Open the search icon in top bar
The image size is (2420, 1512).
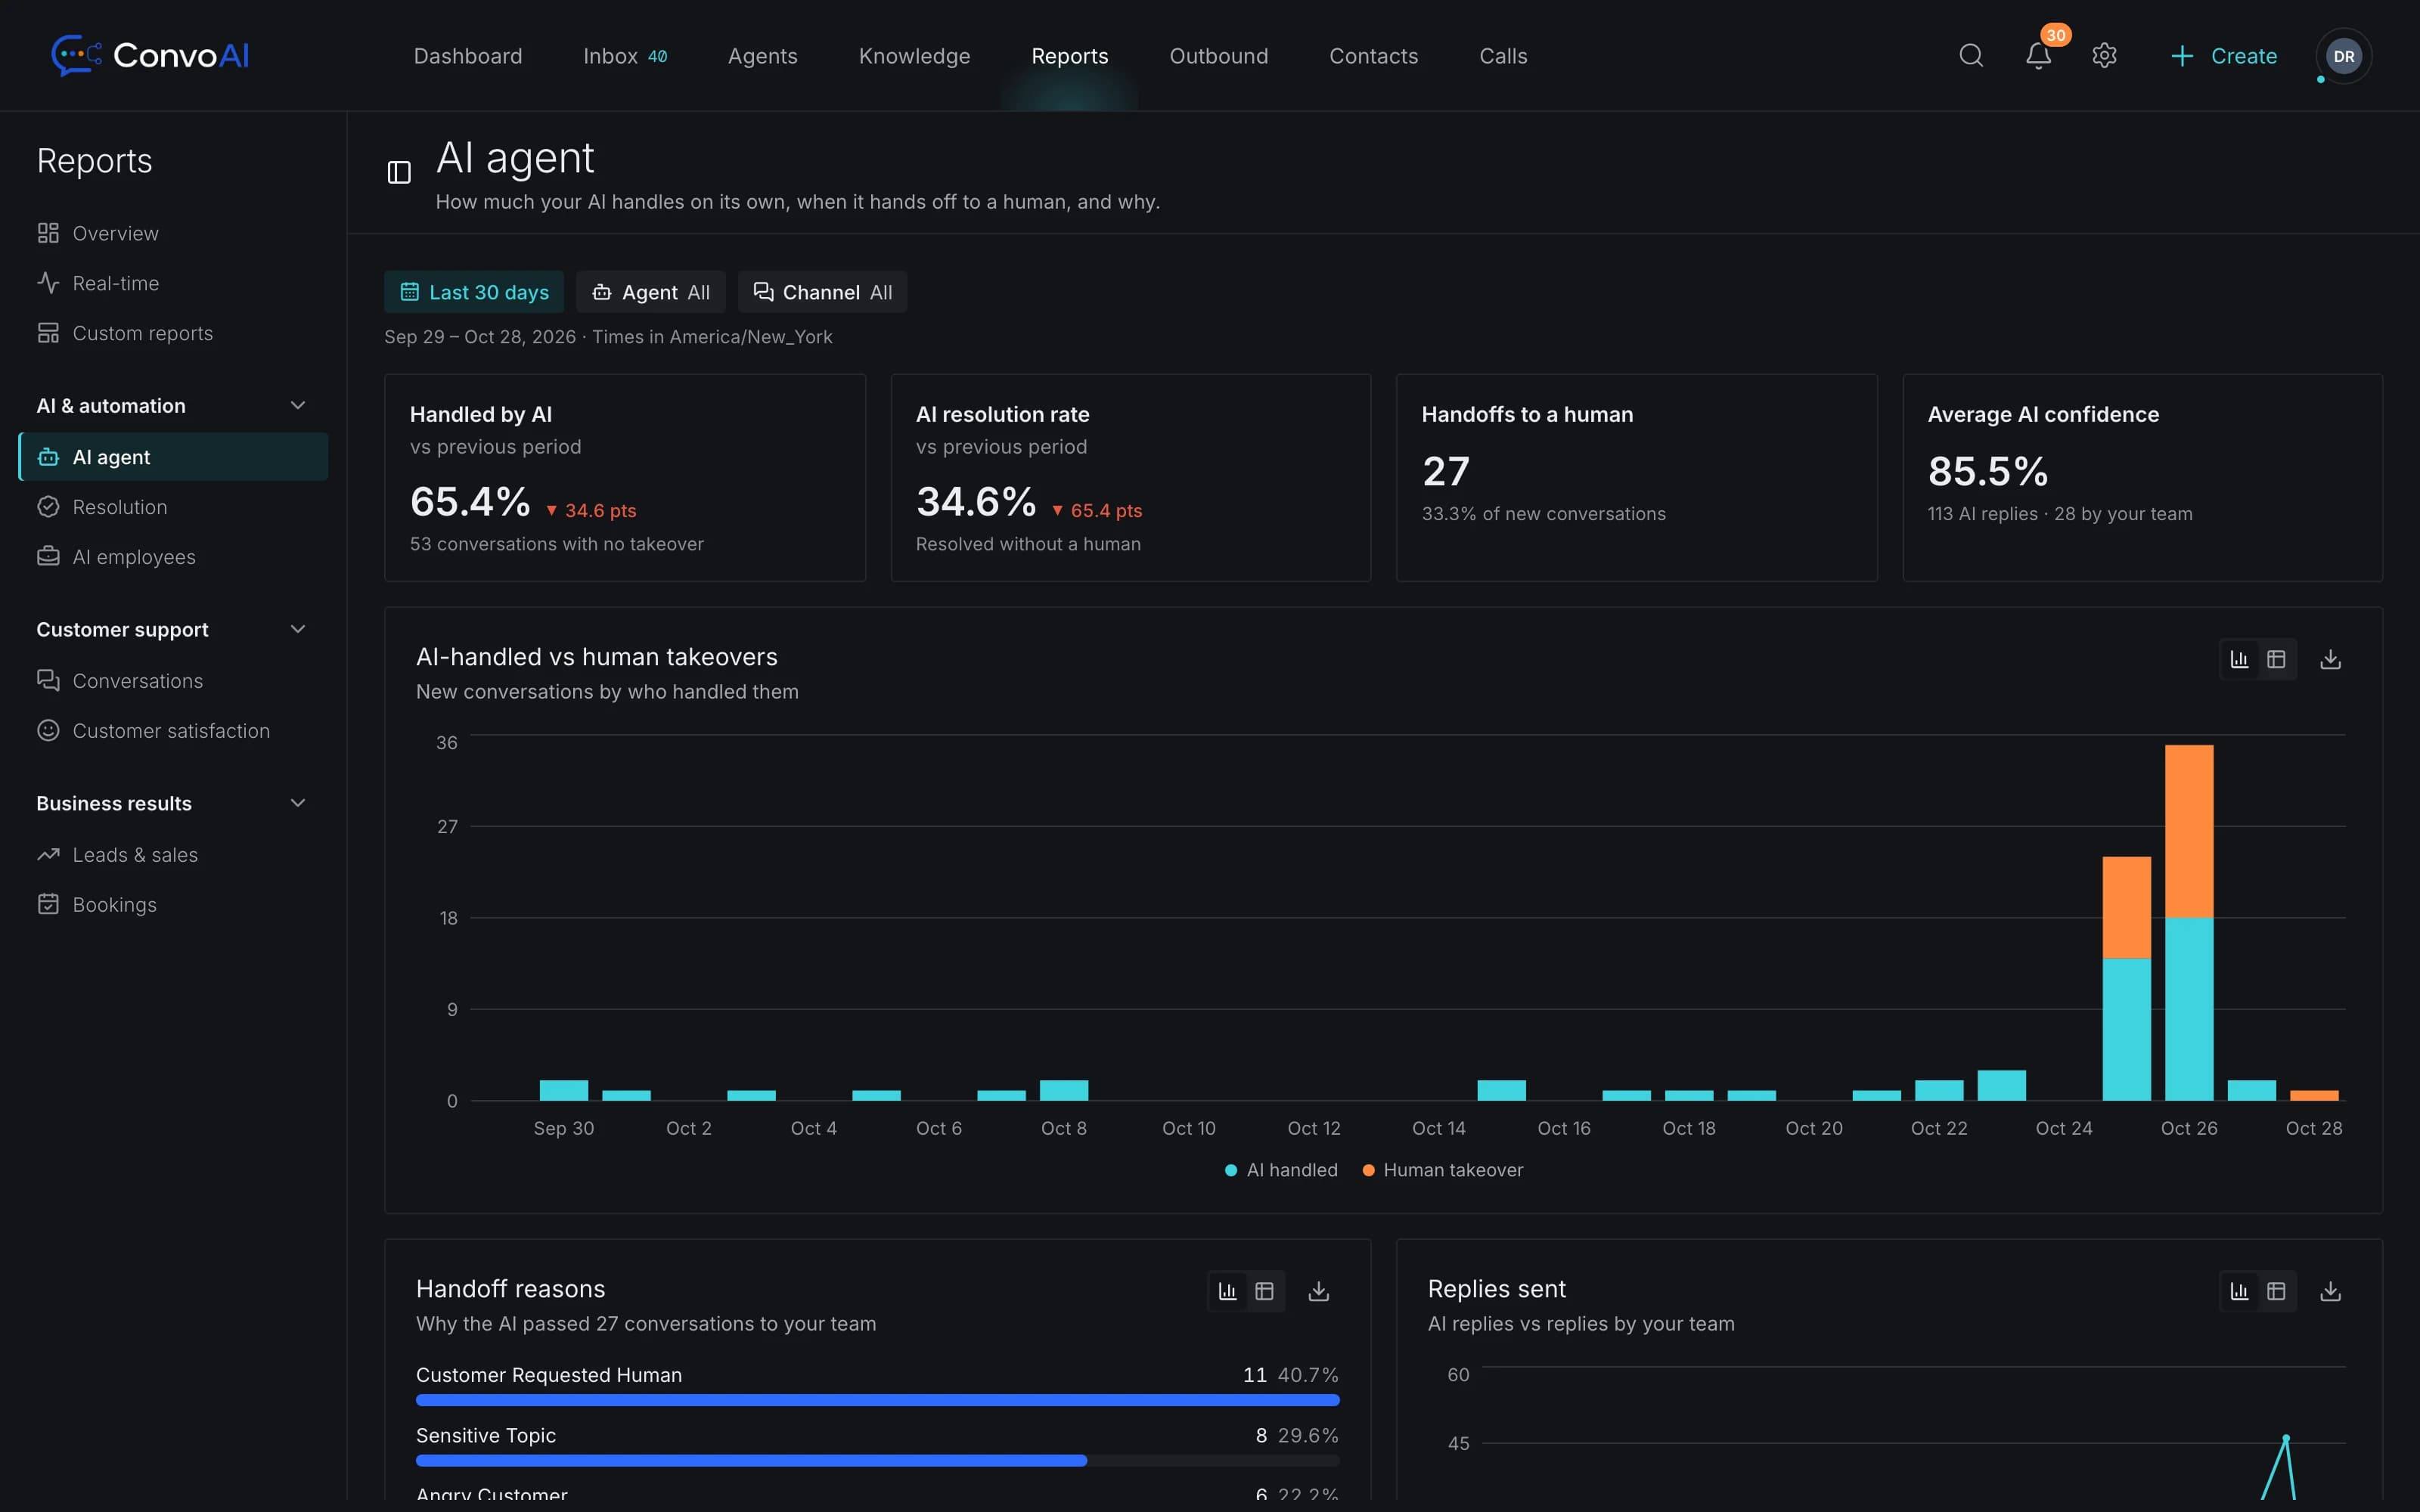pos(1970,56)
